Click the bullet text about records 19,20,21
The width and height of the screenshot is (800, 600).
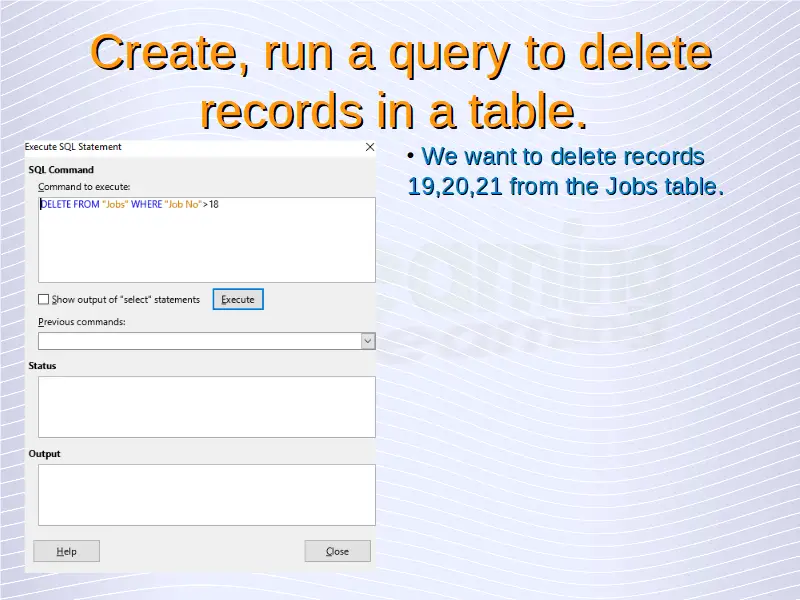click(565, 171)
